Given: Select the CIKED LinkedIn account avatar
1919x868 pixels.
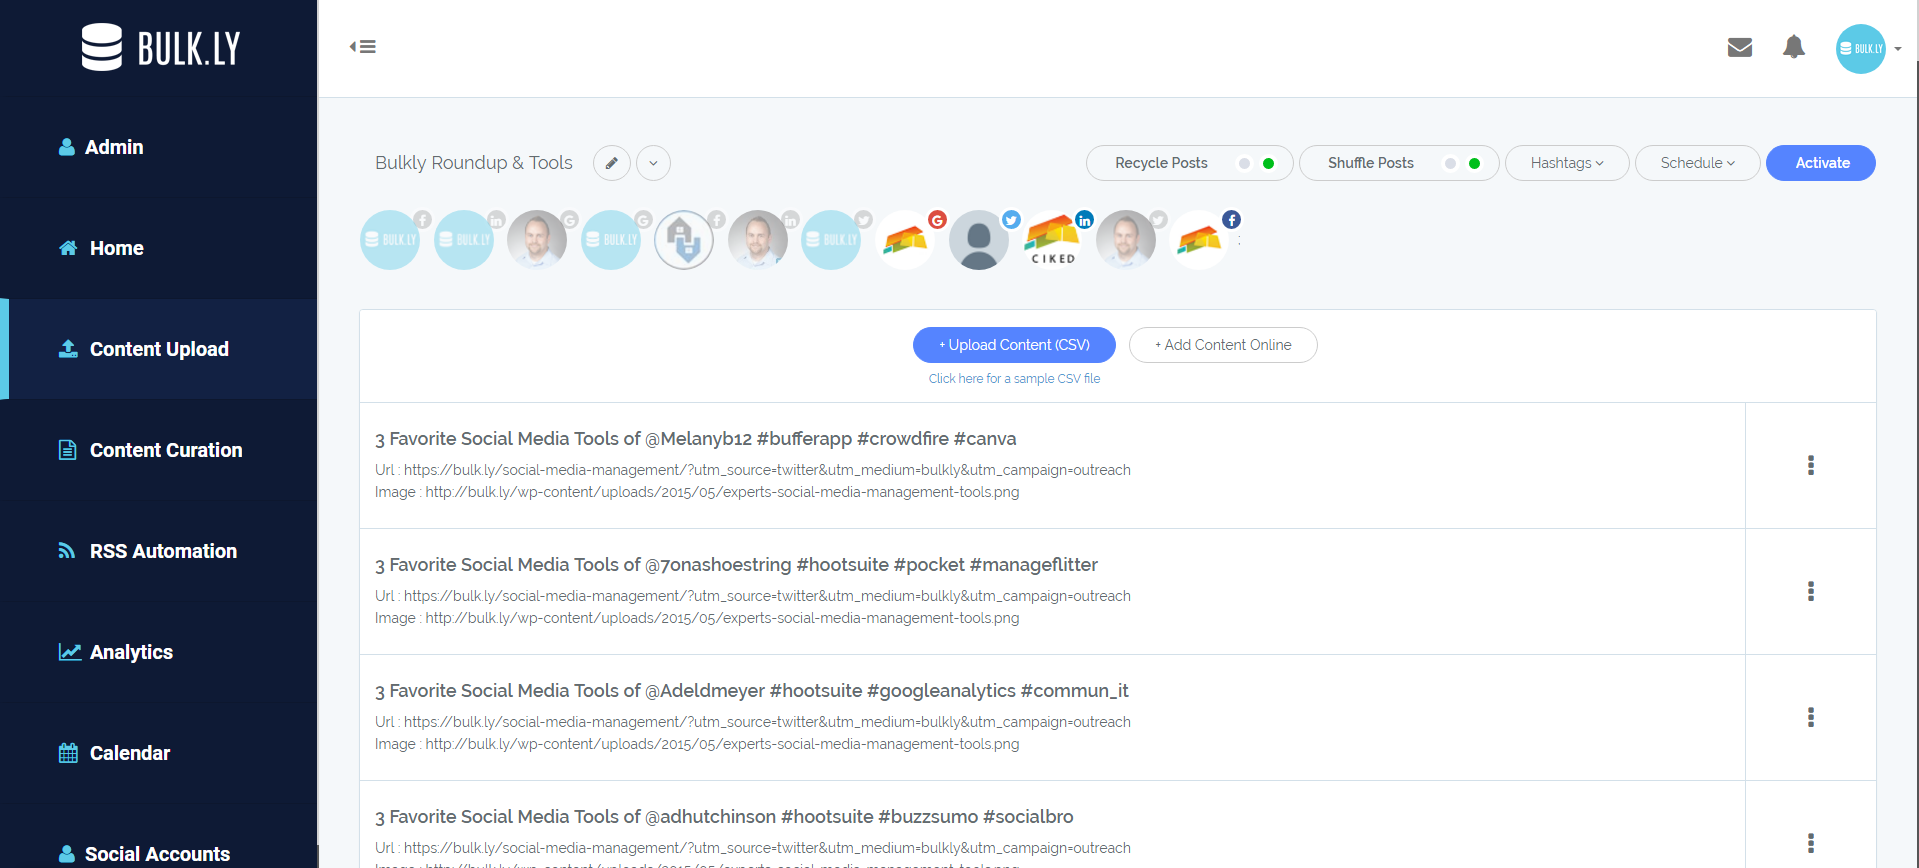Looking at the screenshot, I should pyautogui.click(x=1053, y=240).
